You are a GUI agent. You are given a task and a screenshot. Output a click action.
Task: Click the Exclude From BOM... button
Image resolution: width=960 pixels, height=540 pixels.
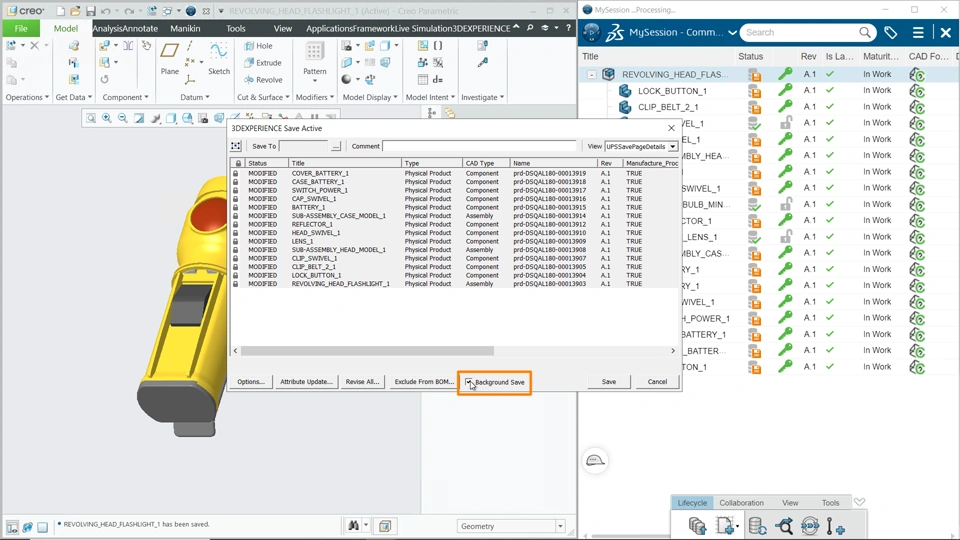point(424,381)
